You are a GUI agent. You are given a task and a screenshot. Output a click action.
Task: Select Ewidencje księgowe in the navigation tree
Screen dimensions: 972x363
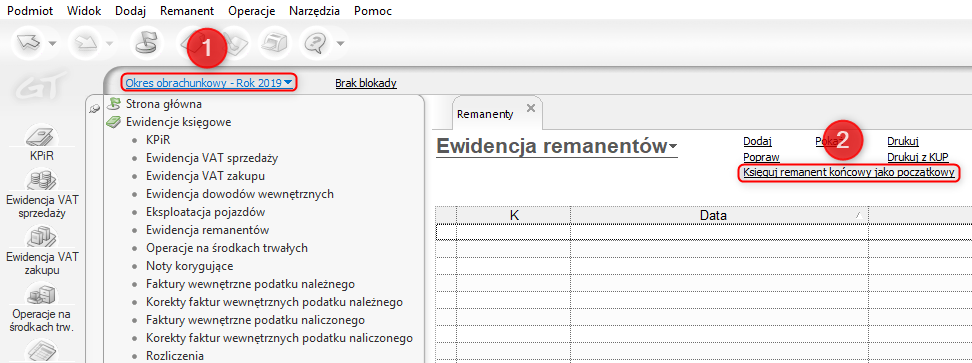click(x=179, y=123)
